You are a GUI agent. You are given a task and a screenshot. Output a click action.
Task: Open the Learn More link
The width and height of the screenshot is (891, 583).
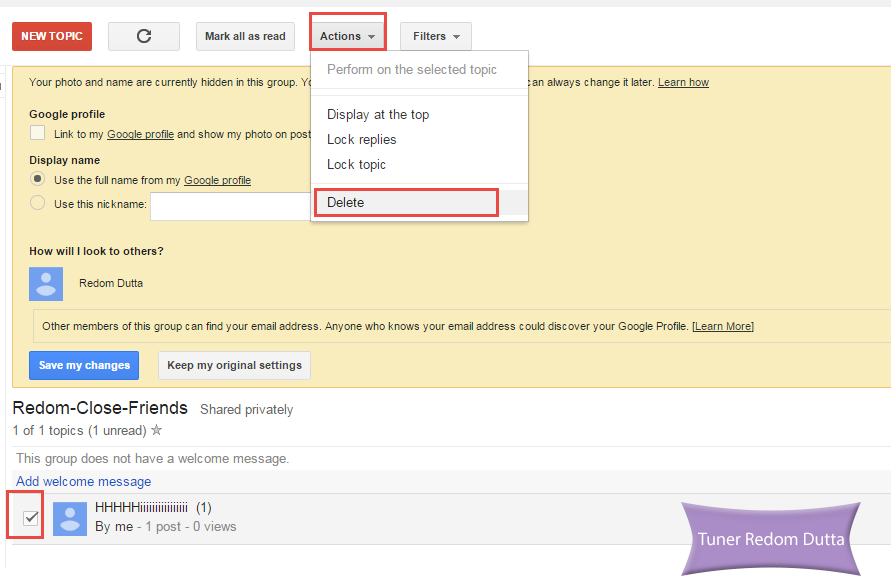(x=723, y=326)
